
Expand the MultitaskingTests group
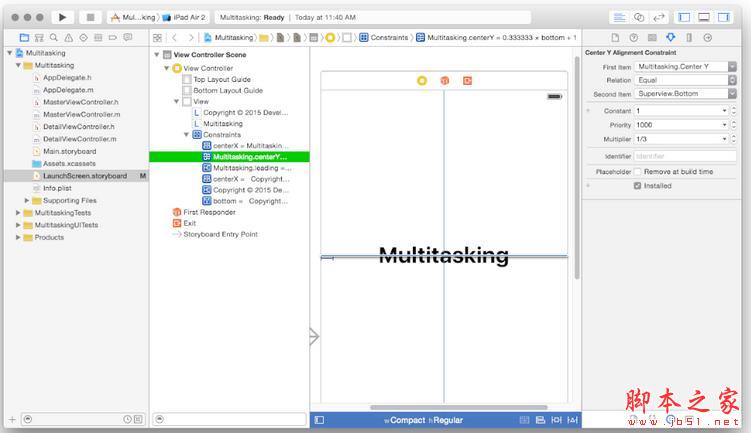(x=18, y=213)
